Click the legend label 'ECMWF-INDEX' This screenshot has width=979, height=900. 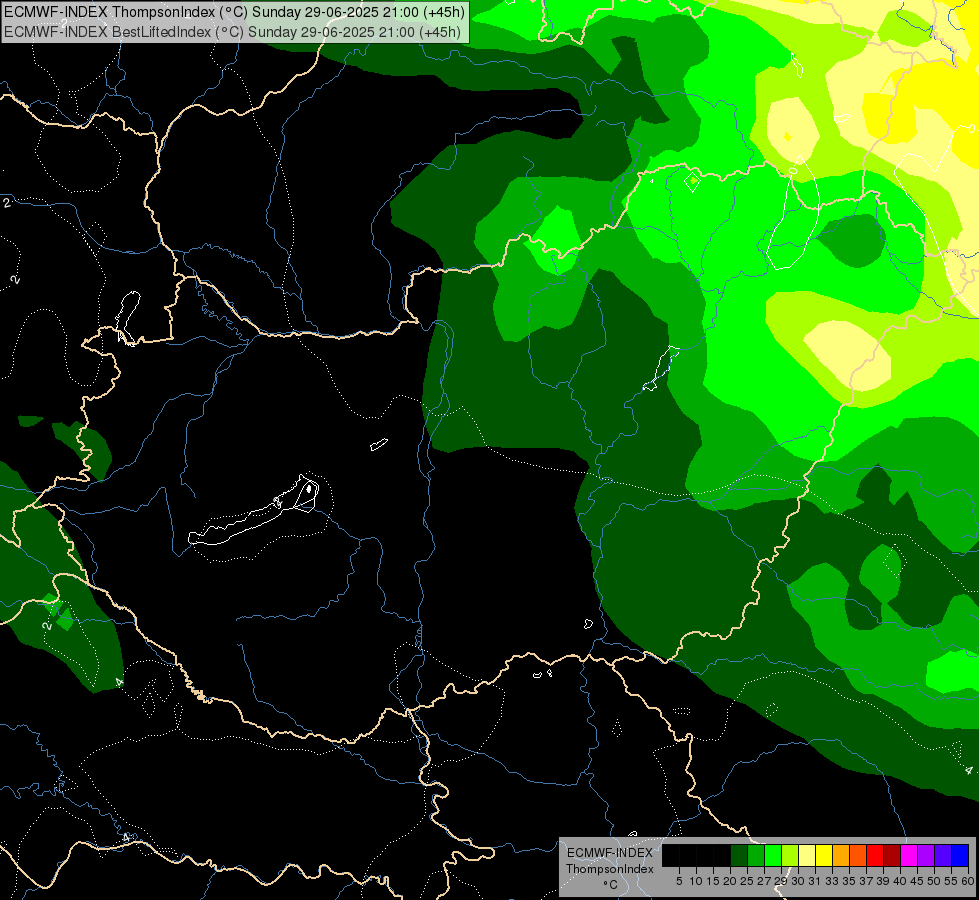tap(609, 853)
